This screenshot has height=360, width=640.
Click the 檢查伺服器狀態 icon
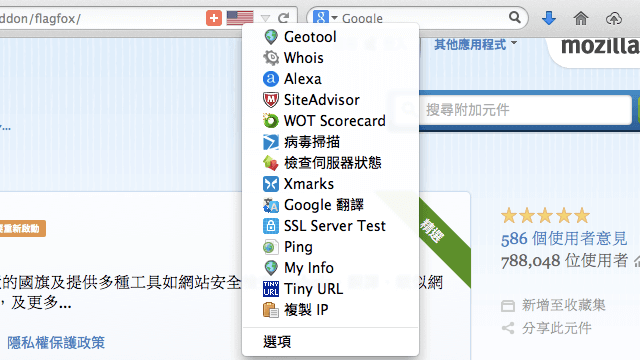point(271,163)
